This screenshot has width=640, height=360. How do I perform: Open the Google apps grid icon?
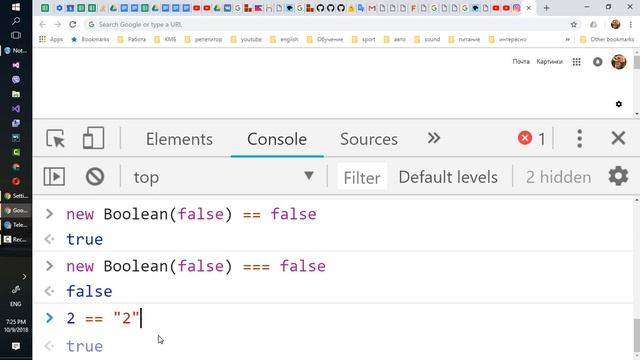576,62
